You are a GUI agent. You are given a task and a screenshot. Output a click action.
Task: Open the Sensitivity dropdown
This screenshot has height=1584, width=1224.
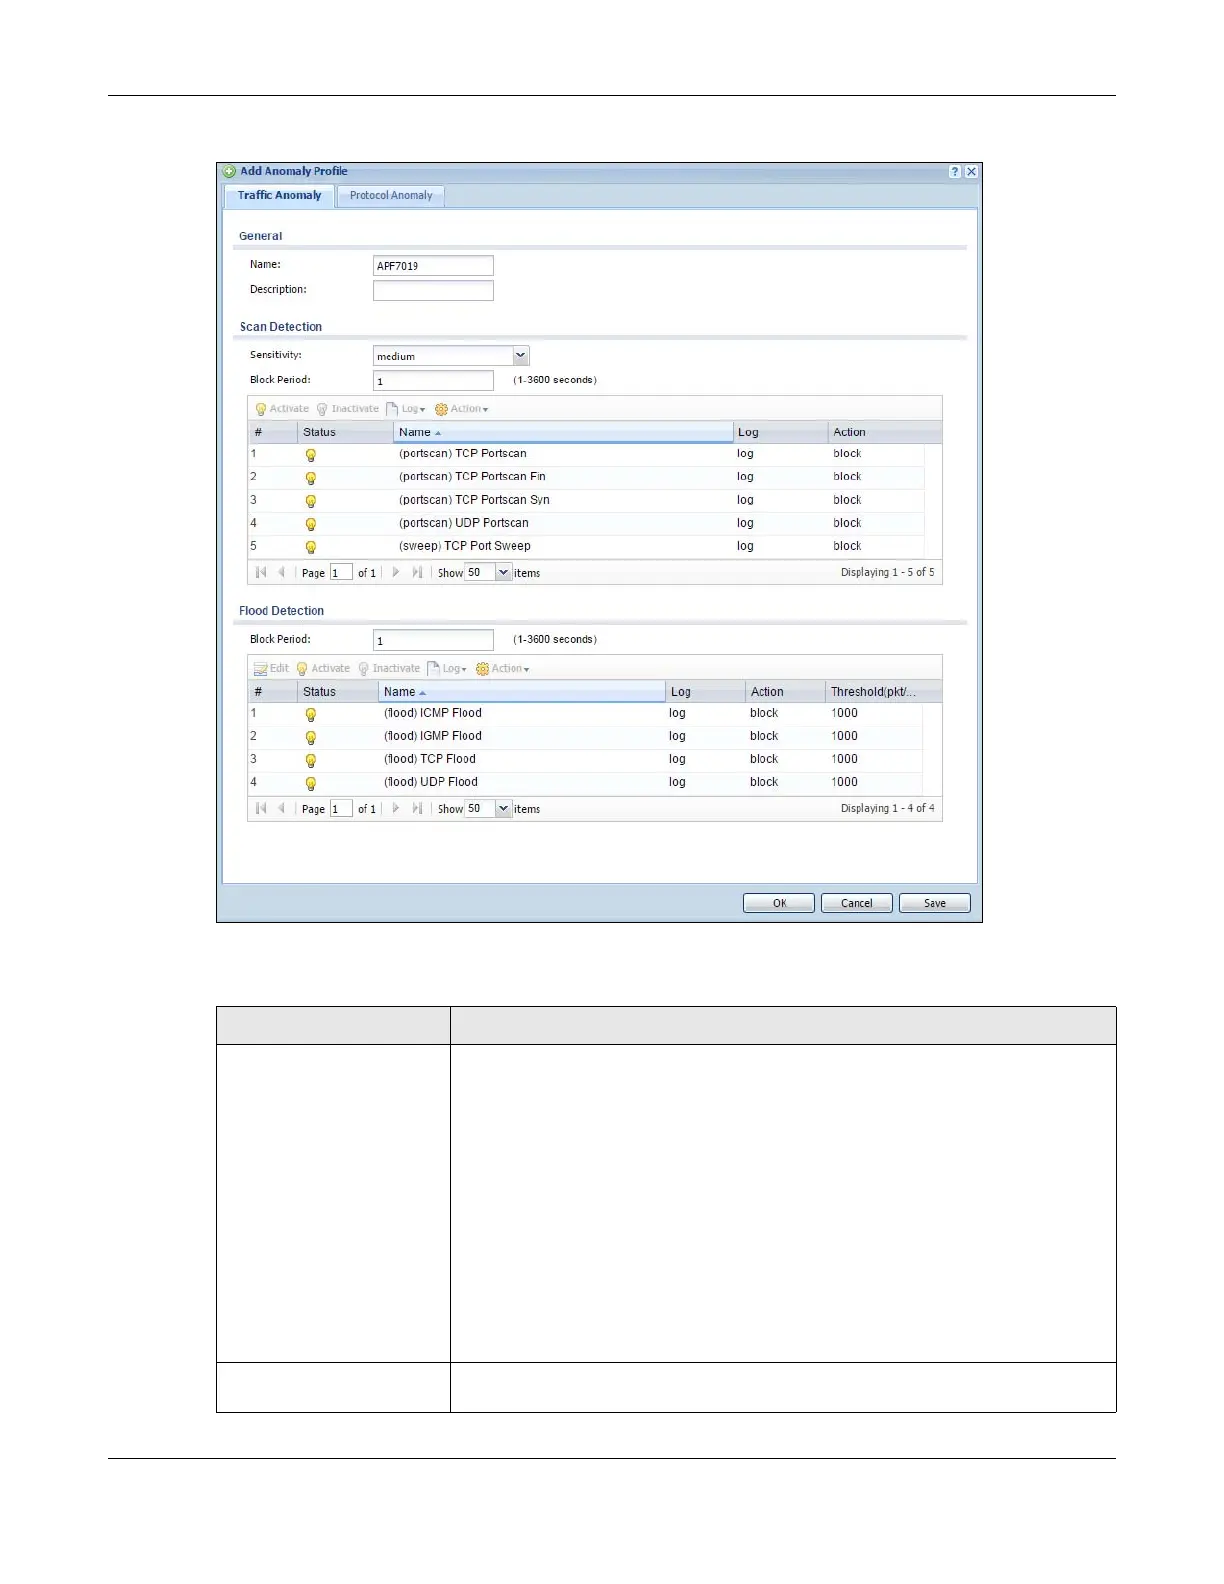[x=520, y=356]
